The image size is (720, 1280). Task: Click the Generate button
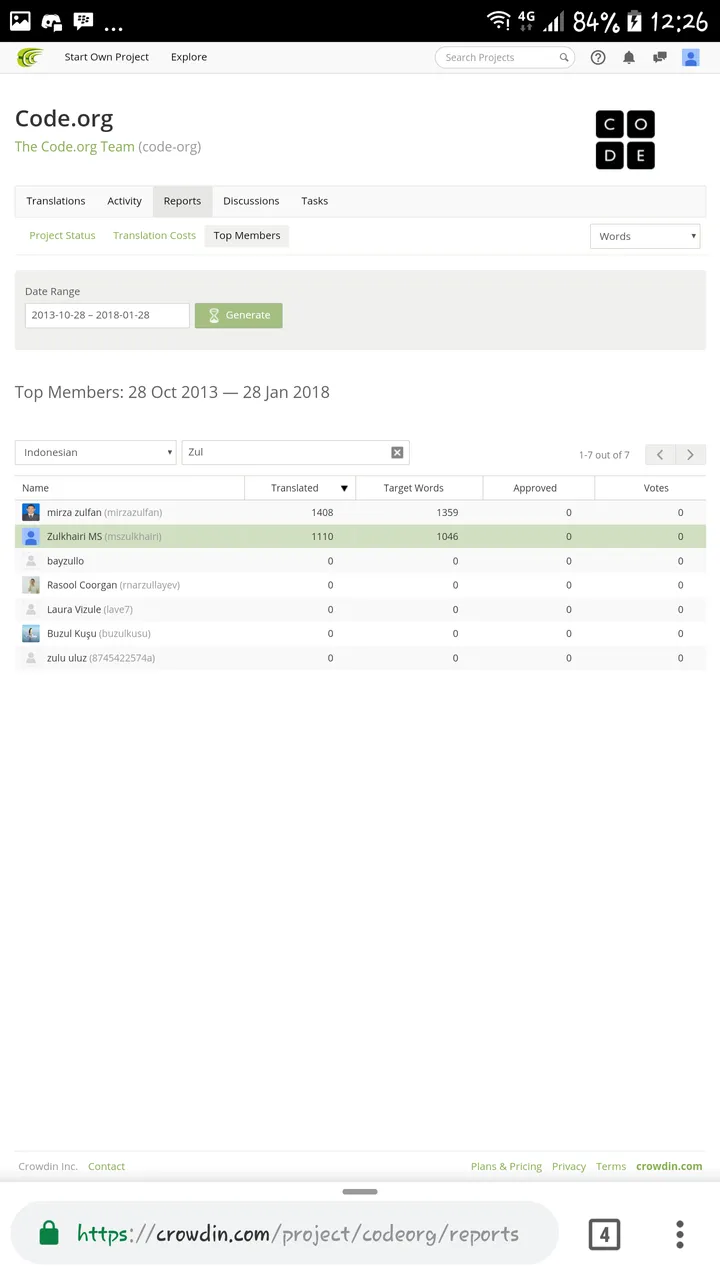239,315
